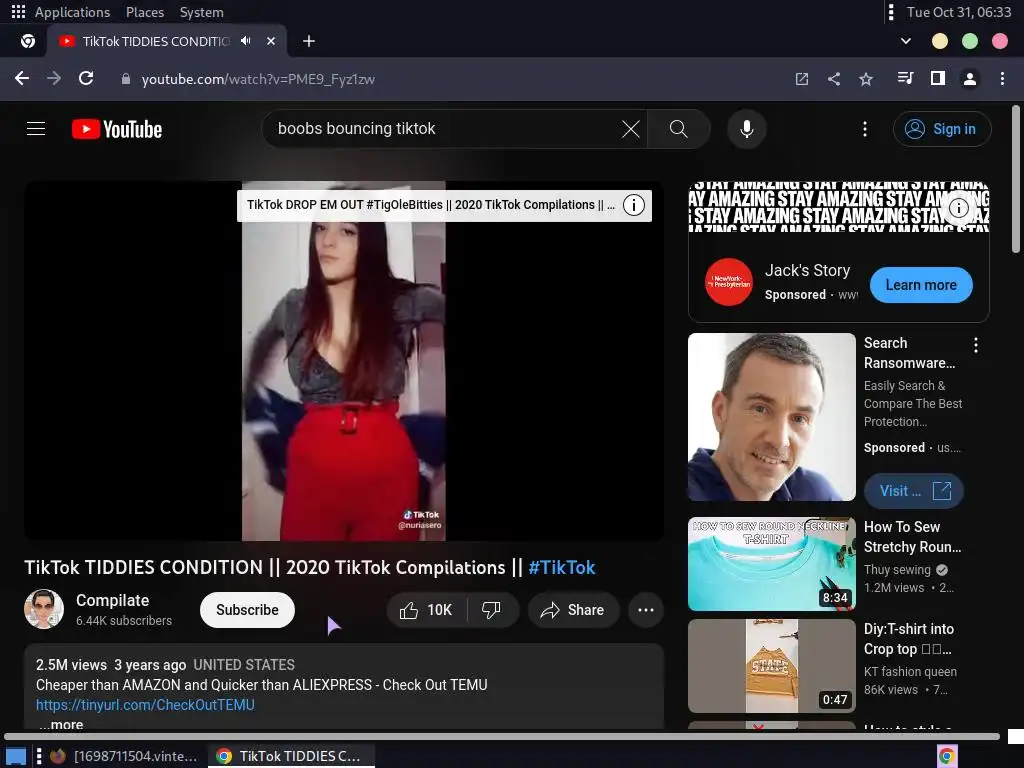The width and height of the screenshot is (1024, 768).
Task: Click the clock Tue Oct 31 in panel
Action: point(958,12)
